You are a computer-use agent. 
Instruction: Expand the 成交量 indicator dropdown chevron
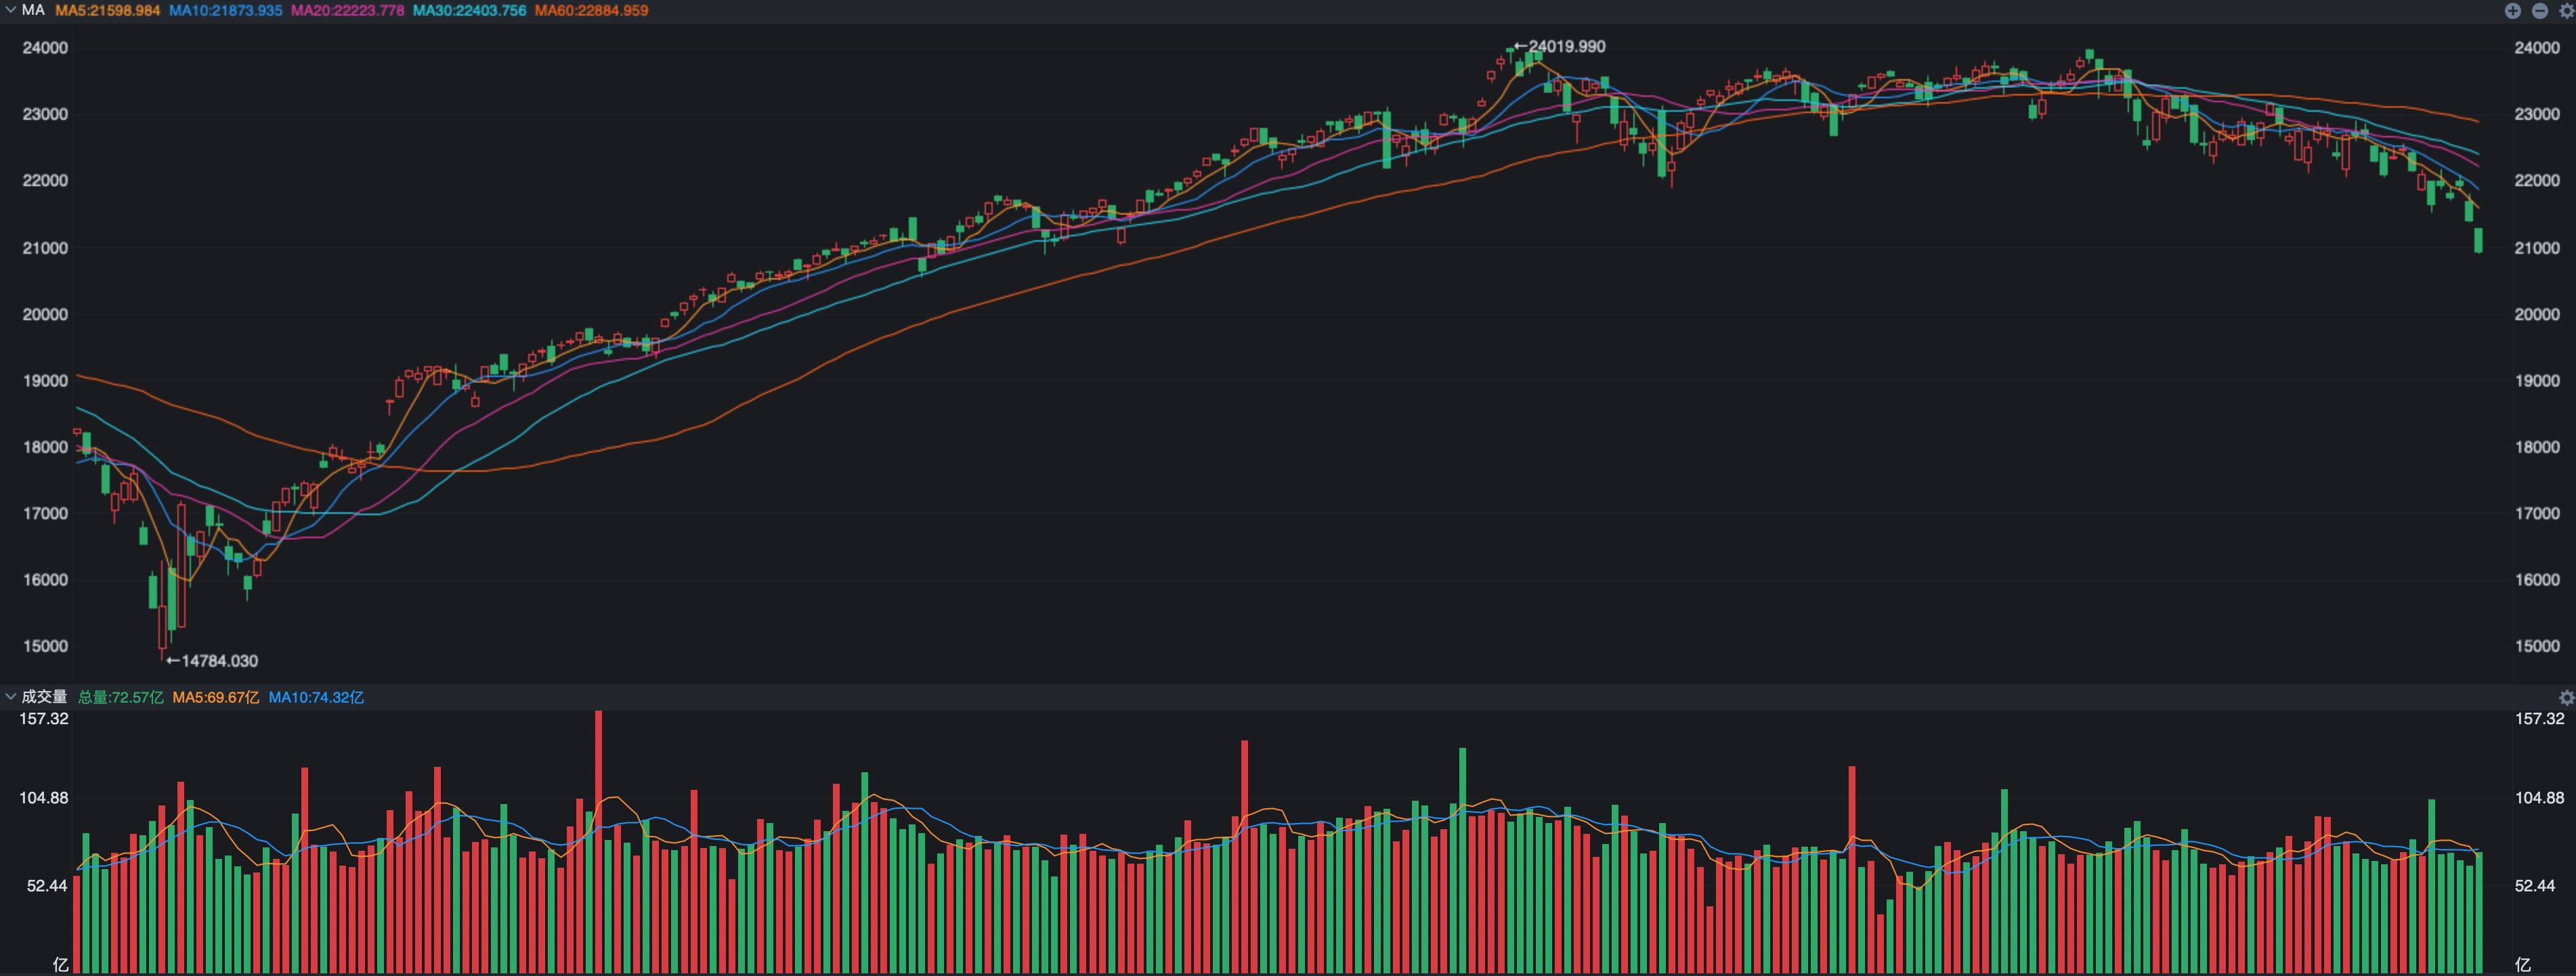tap(10, 696)
